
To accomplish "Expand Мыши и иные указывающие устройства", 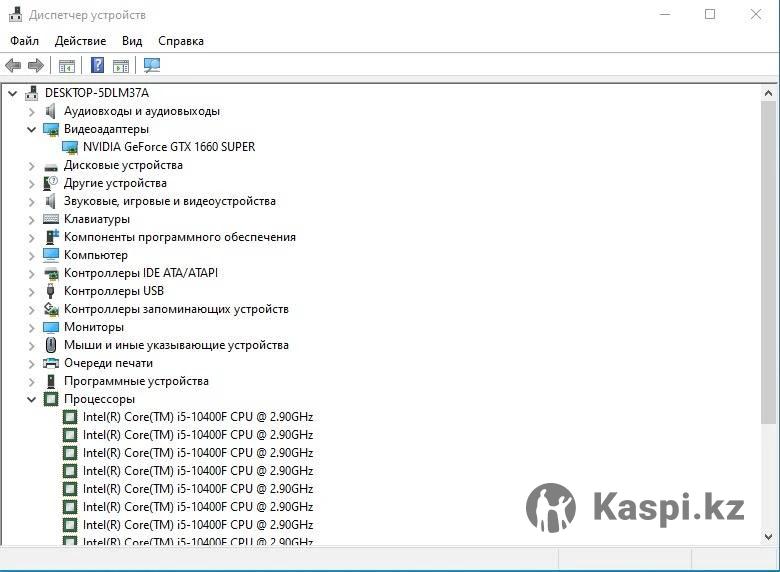I will click(x=32, y=345).
